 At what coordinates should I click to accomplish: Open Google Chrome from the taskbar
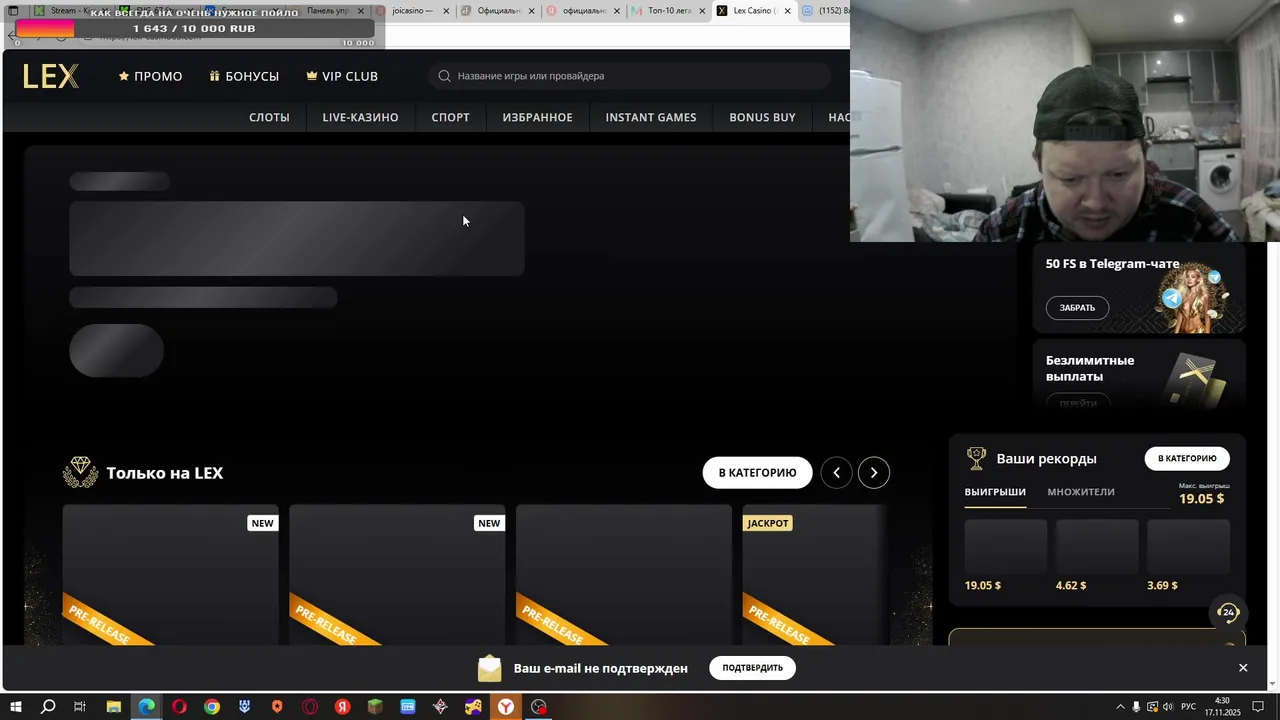pyautogui.click(x=212, y=707)
